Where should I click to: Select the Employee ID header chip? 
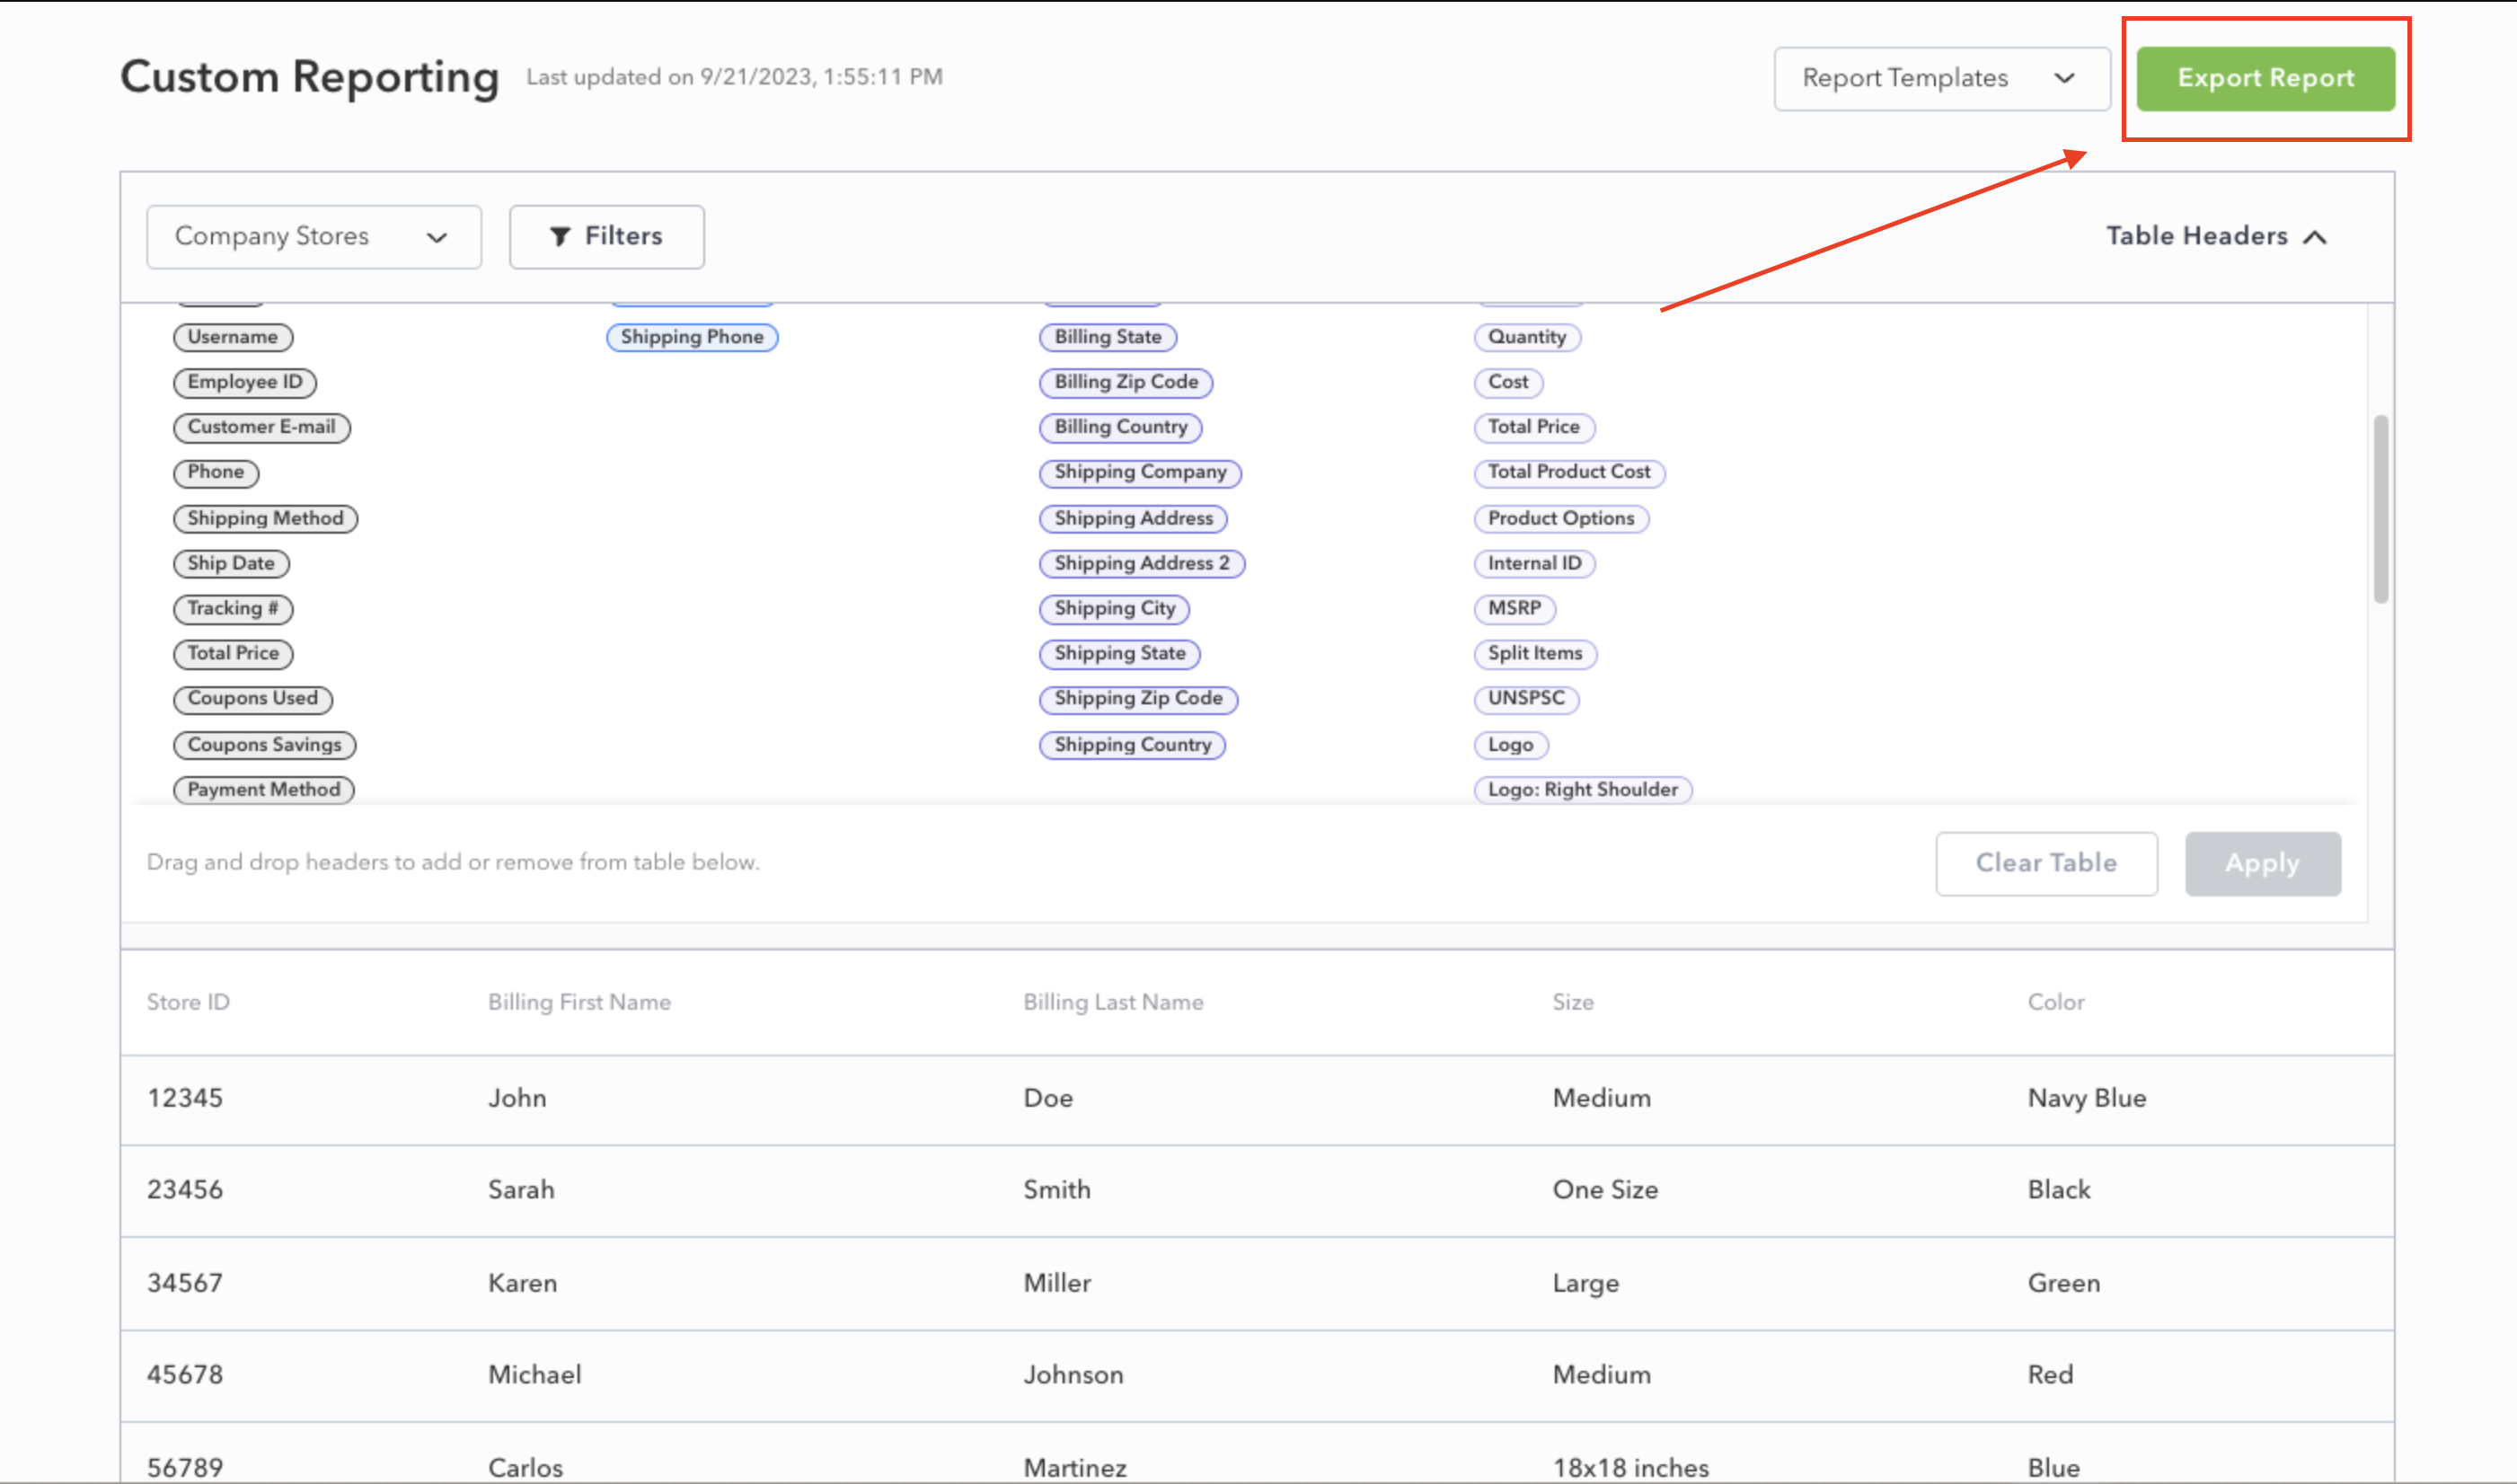coord(245,382)
